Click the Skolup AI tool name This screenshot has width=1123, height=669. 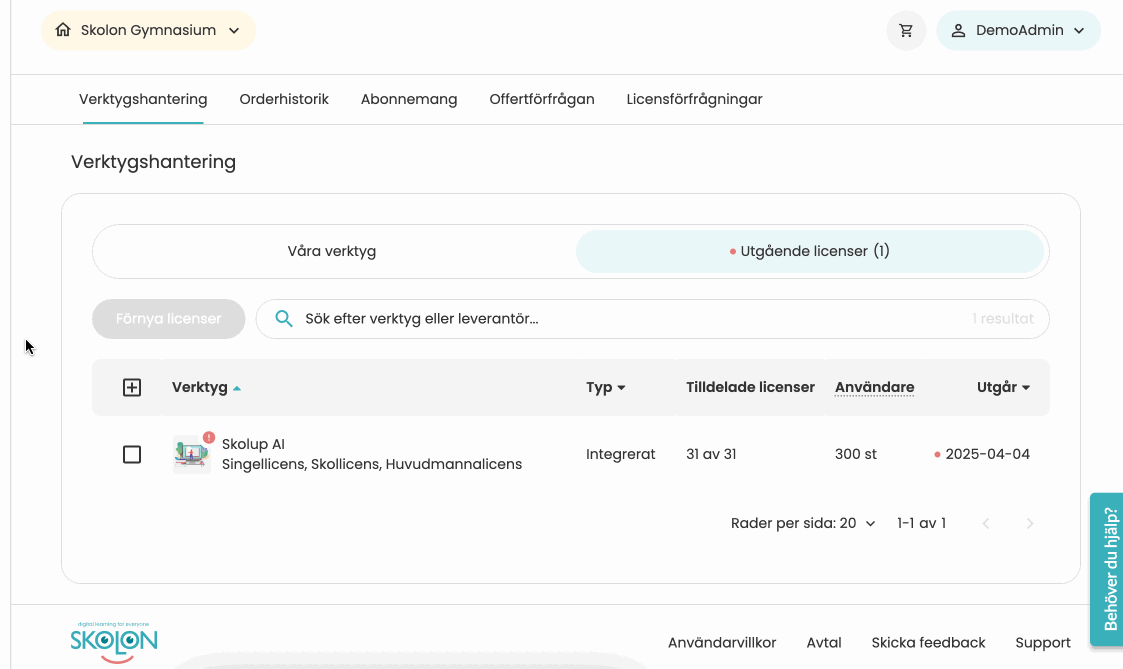point(254,444)
